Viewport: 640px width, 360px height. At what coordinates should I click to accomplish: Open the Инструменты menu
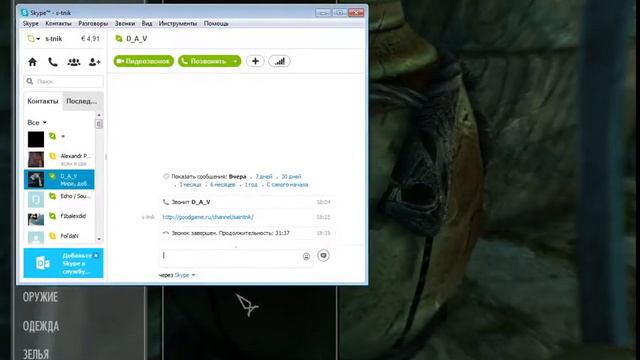tap(178, 24)
